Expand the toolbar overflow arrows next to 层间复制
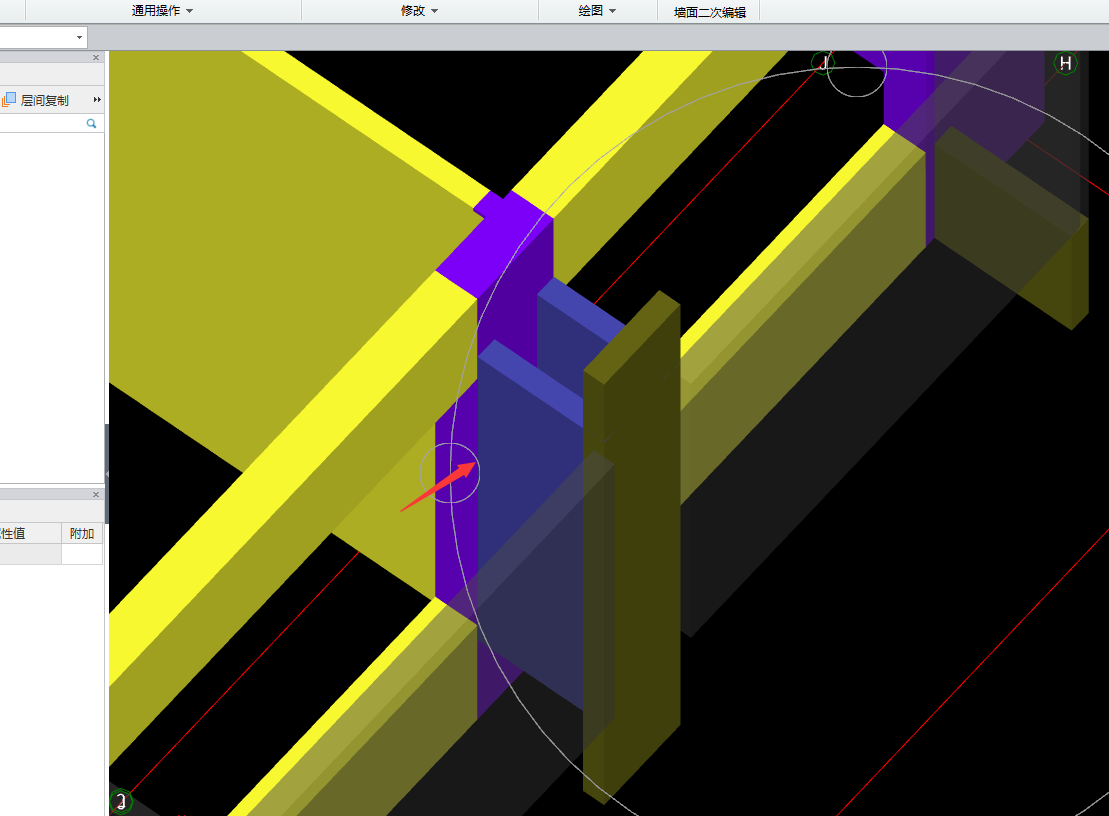The width and height of the screenshot is (1109, 816). tap(97, 100)
